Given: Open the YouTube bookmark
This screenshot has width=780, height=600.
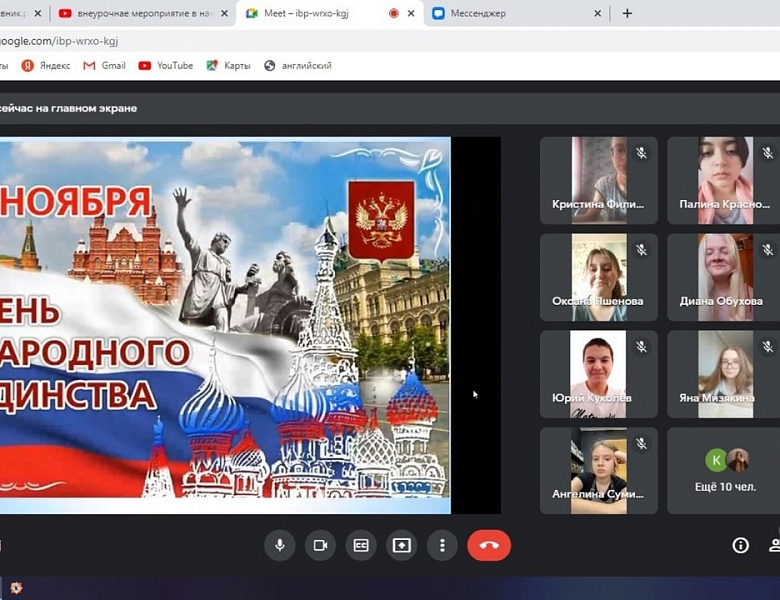Looking at the screenshot, I should (166, 66).
